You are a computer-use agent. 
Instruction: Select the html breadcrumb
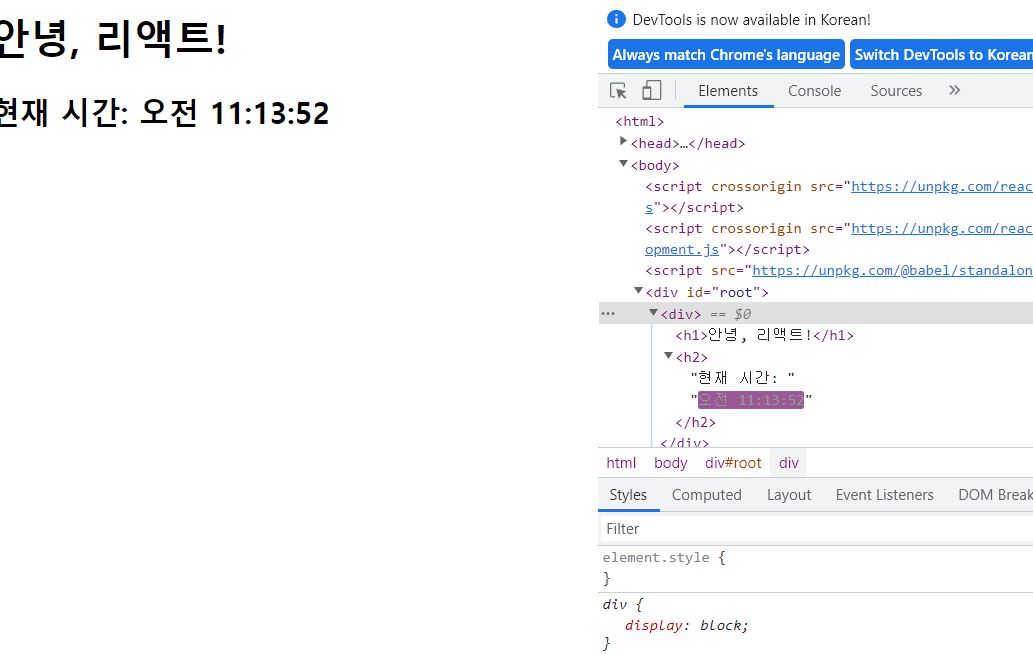click(621, 463)
